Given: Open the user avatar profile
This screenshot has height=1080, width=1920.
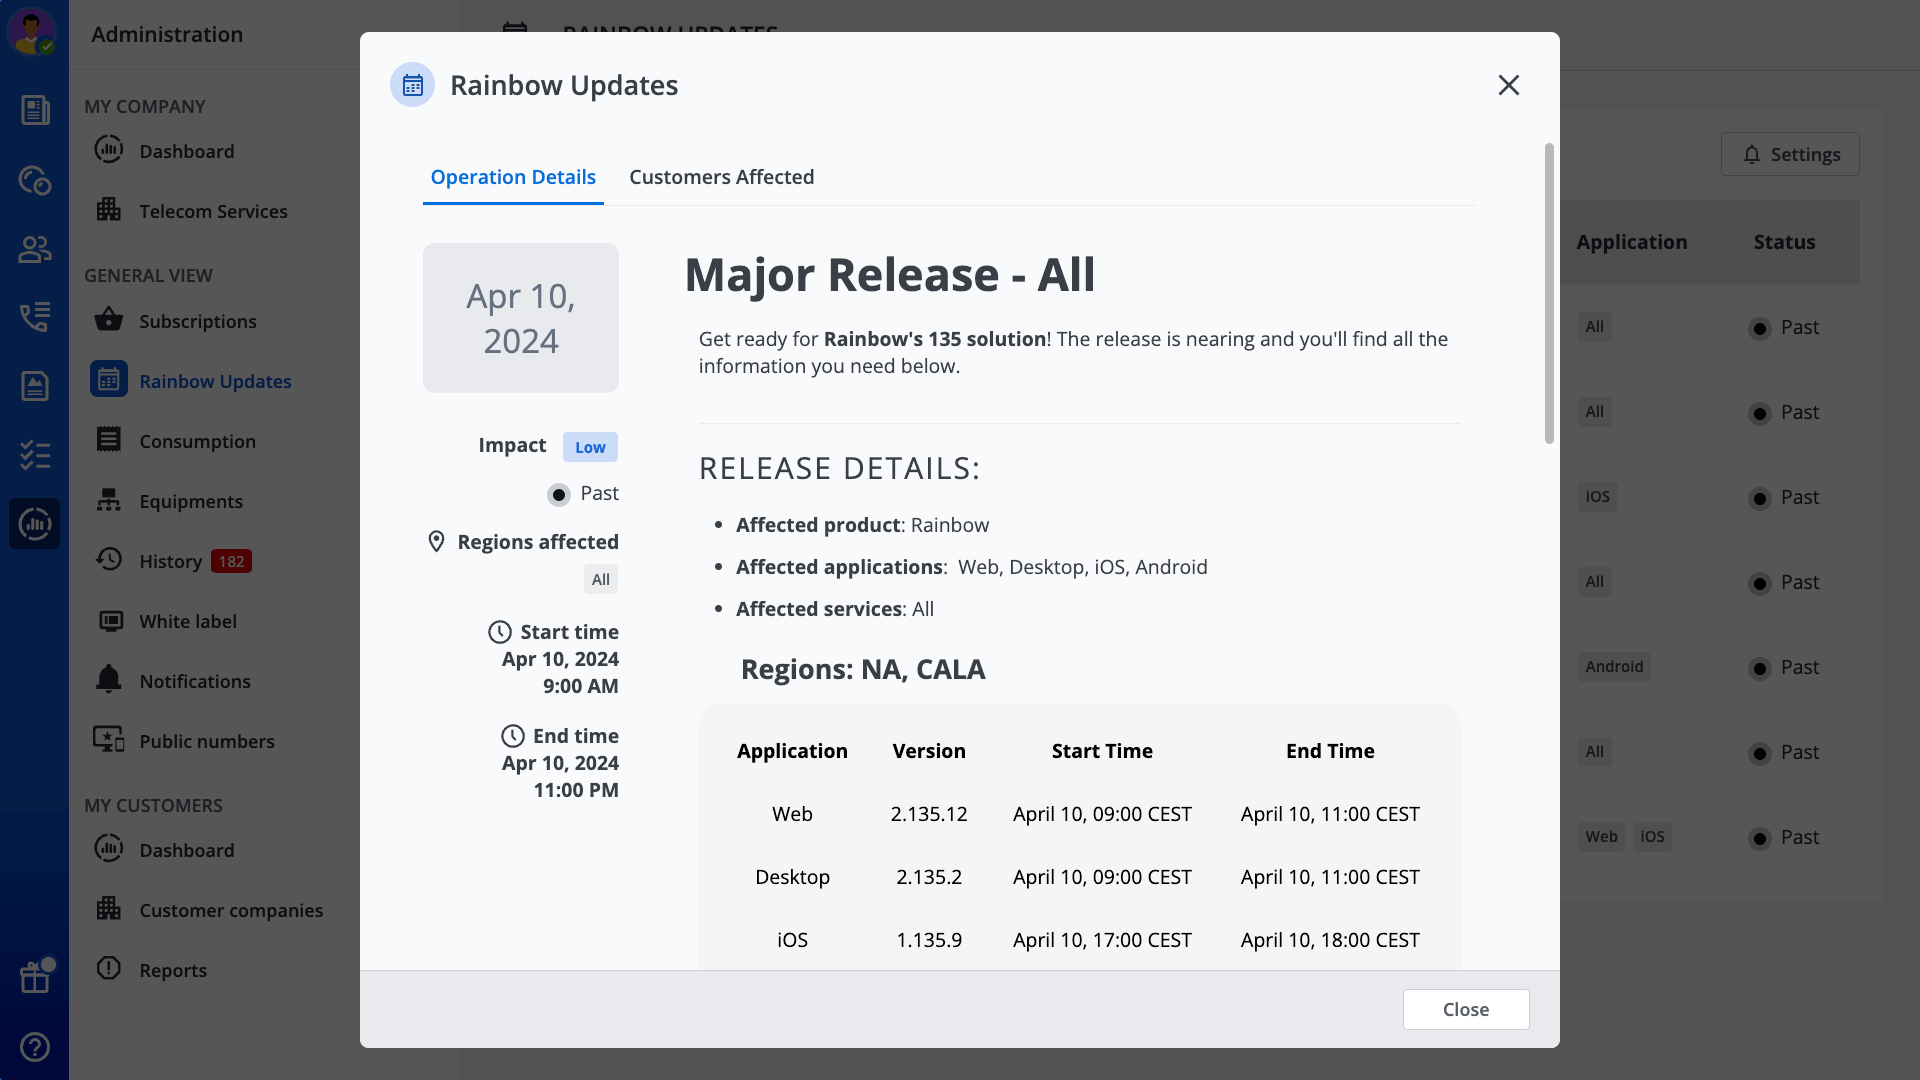Looking at the screenshot, I should point(32,31).
